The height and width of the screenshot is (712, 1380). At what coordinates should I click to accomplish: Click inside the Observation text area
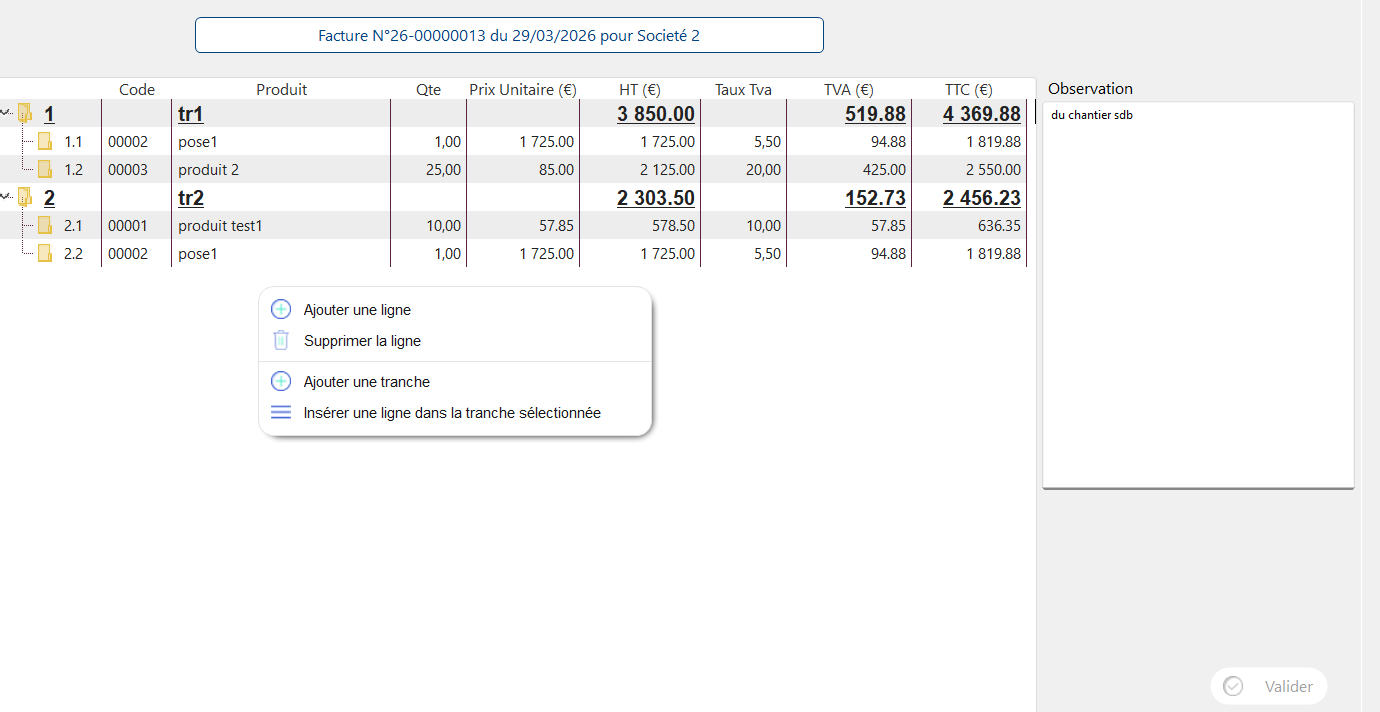[x=1198, y=295]
